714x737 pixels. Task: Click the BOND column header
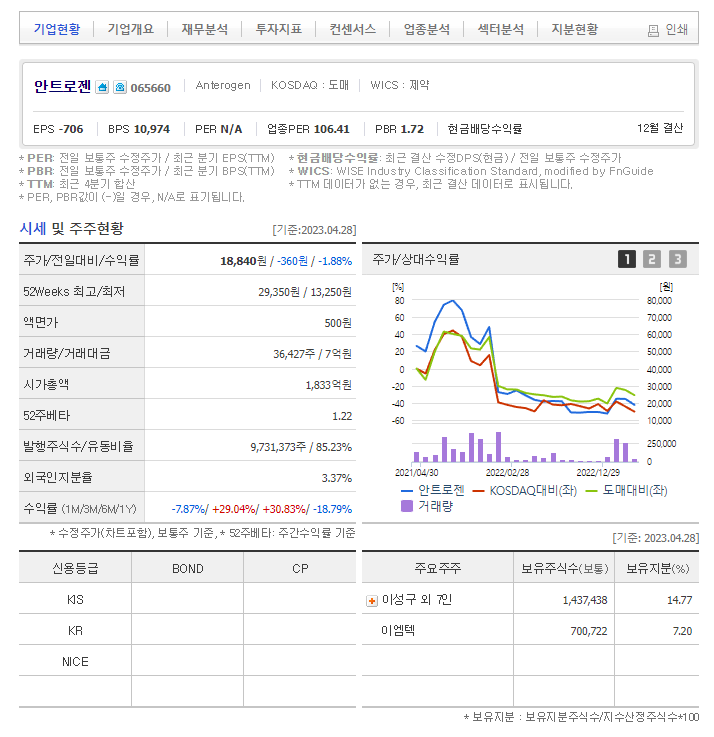(x=188, y=568)
